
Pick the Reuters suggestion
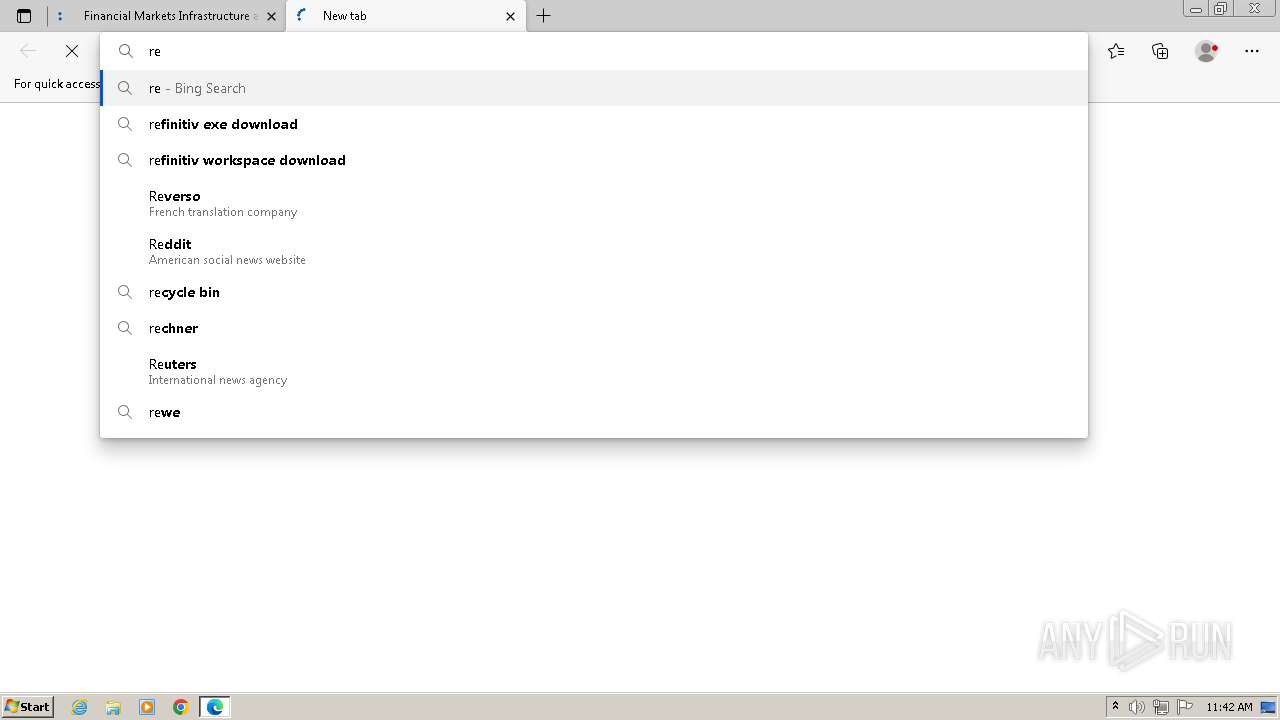[x=594, y=371]
